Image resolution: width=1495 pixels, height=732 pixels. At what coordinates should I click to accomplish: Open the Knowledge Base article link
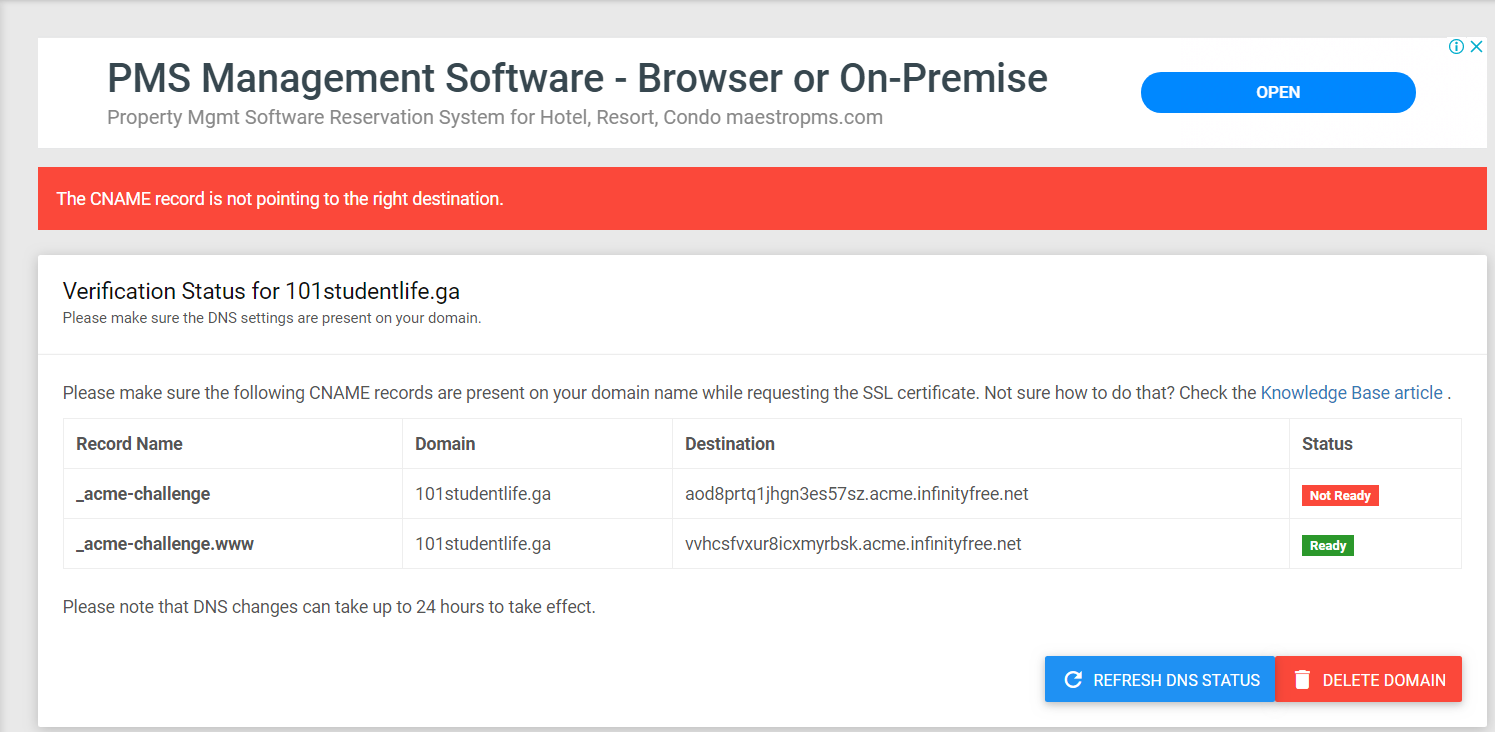click(x=1351, y=393)
